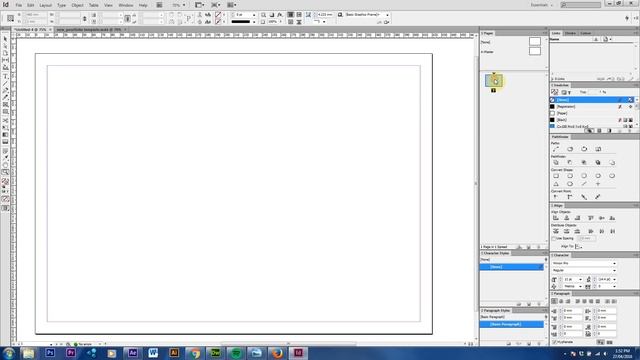
Task: Open font style Regular dropdown
Action: coord(614,270)
